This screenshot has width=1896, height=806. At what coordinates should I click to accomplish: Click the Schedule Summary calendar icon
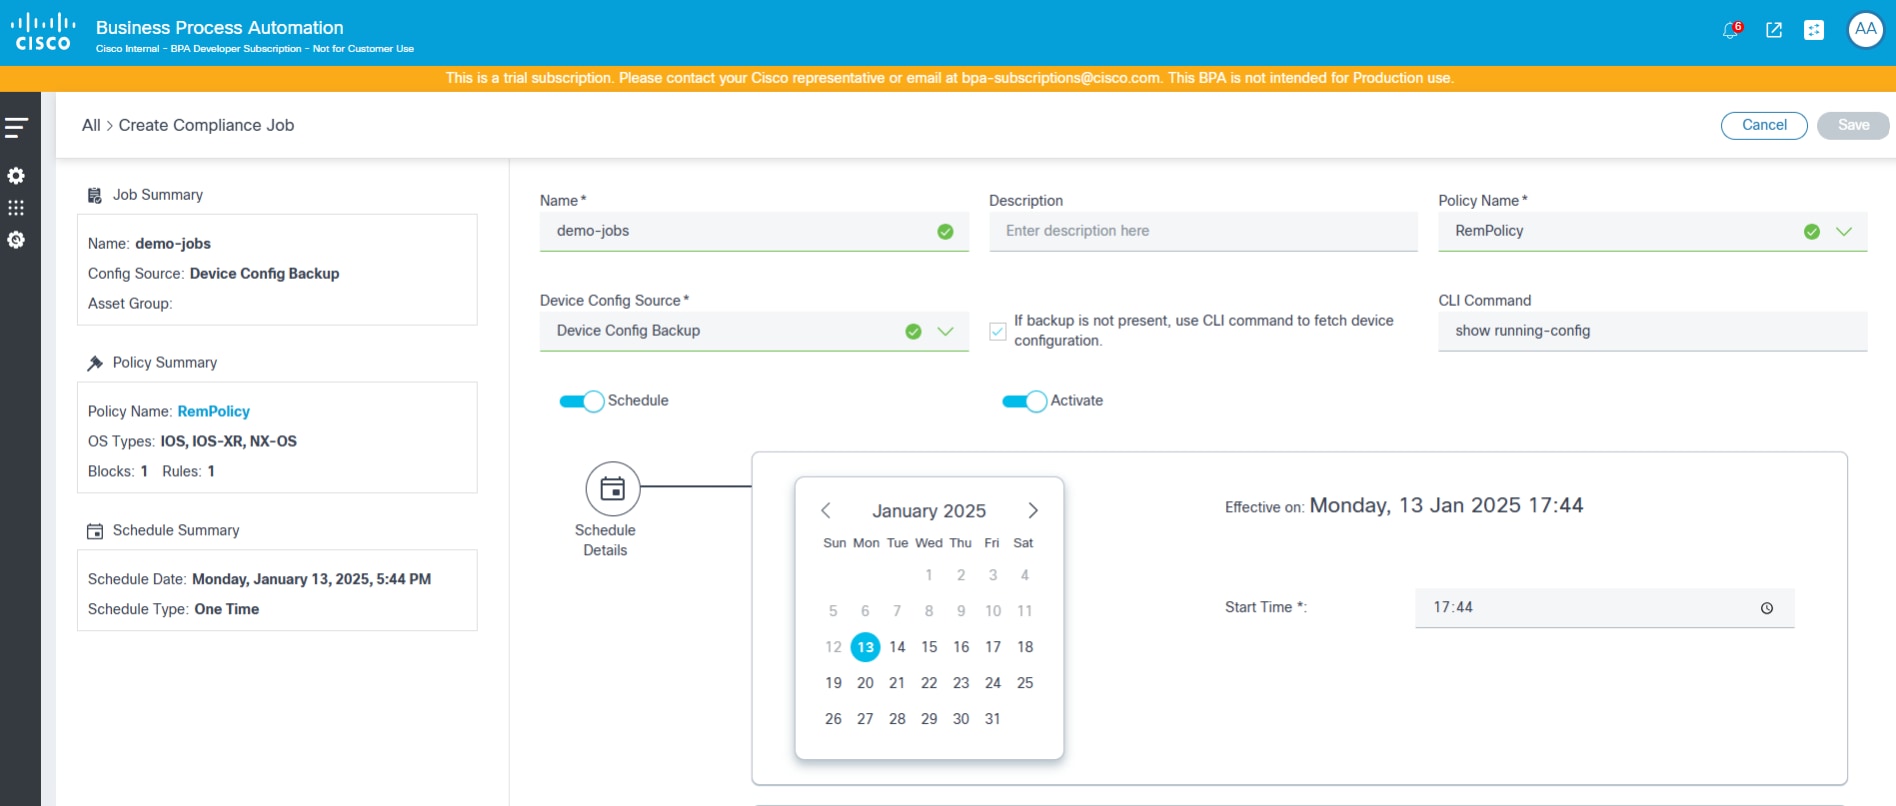coord(95,531)
